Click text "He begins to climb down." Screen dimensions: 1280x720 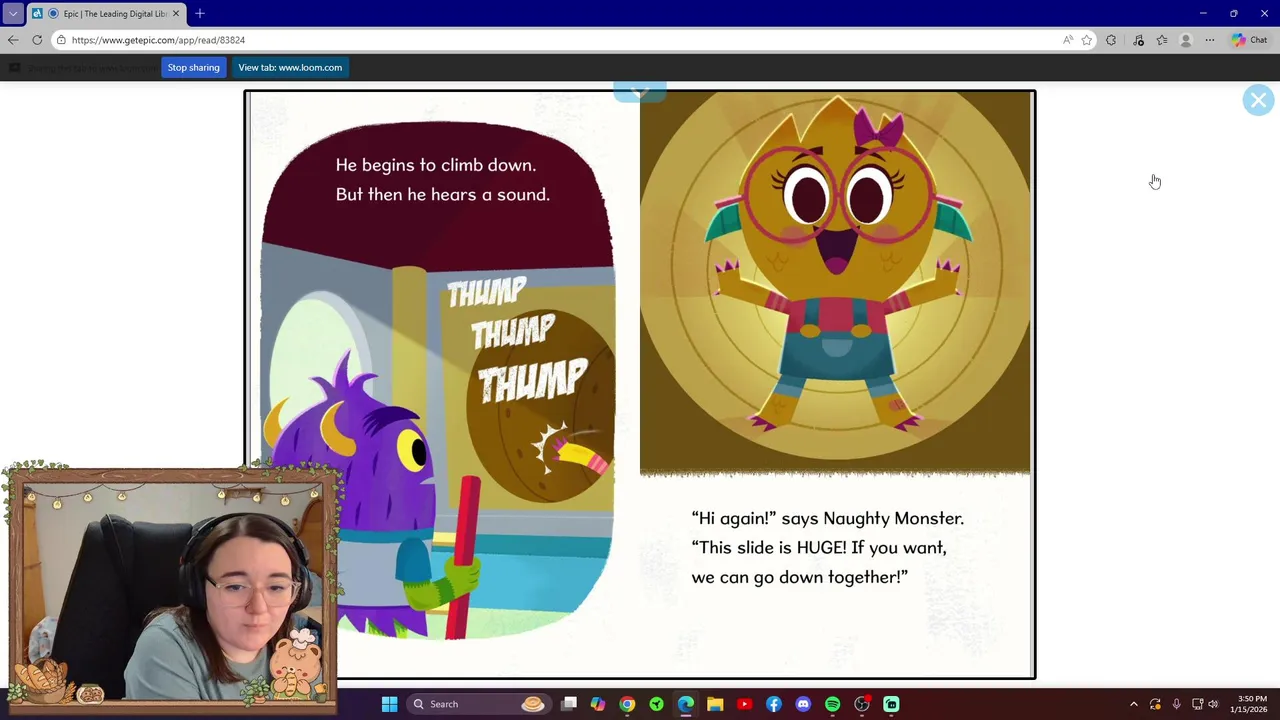click(436, 165)
